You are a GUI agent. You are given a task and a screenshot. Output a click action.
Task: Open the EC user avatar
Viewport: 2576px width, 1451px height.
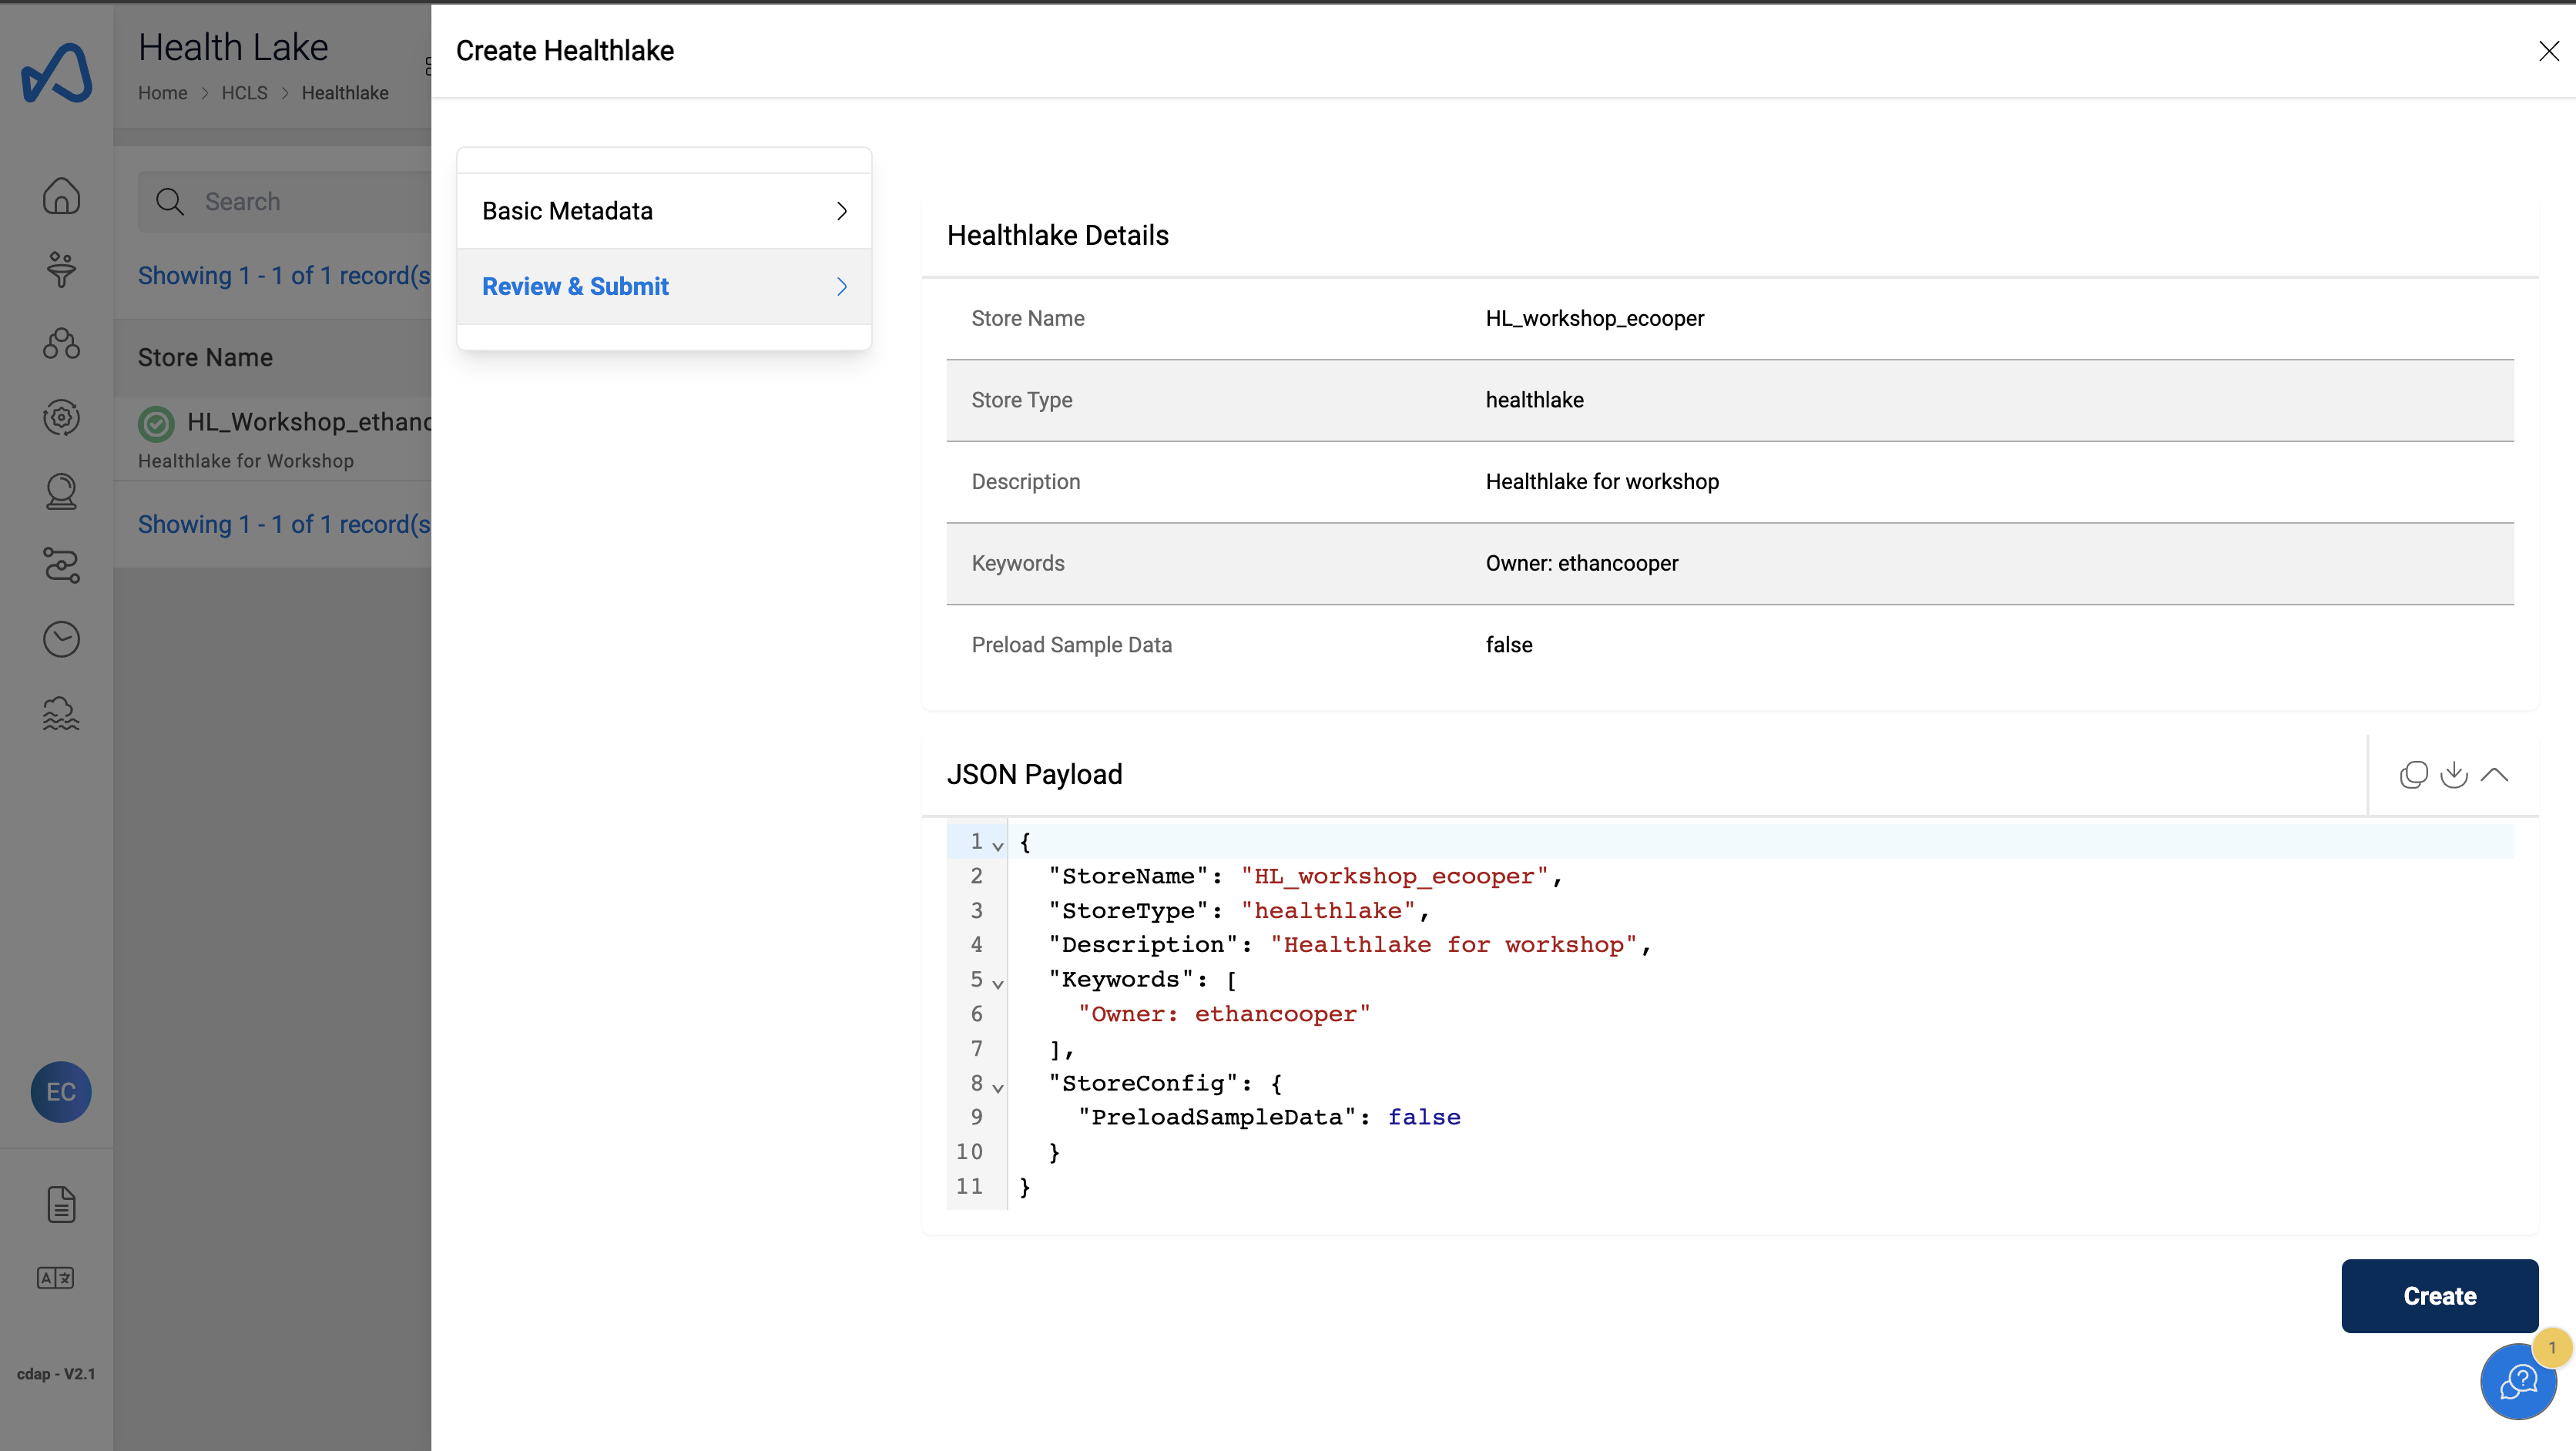click(61, 1091)
